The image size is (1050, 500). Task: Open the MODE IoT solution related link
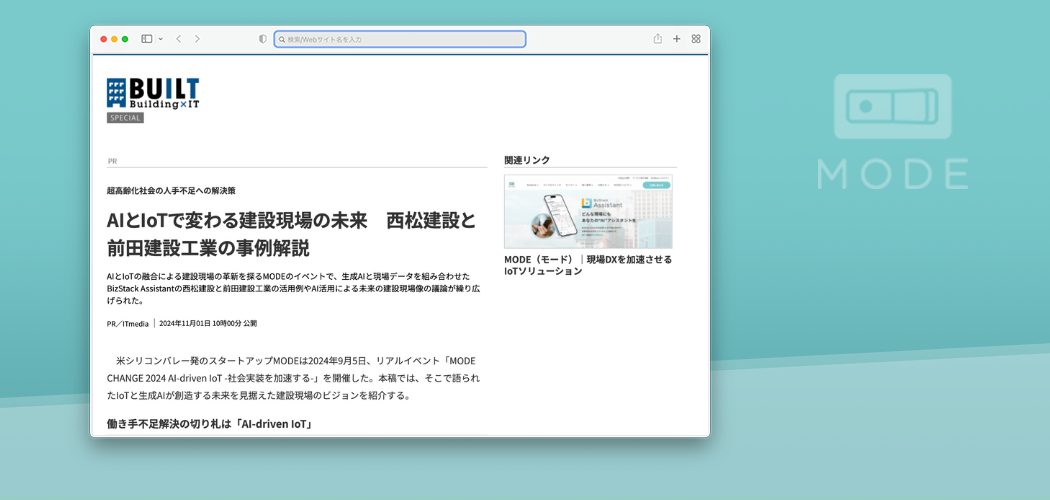(x=587, y=265)
